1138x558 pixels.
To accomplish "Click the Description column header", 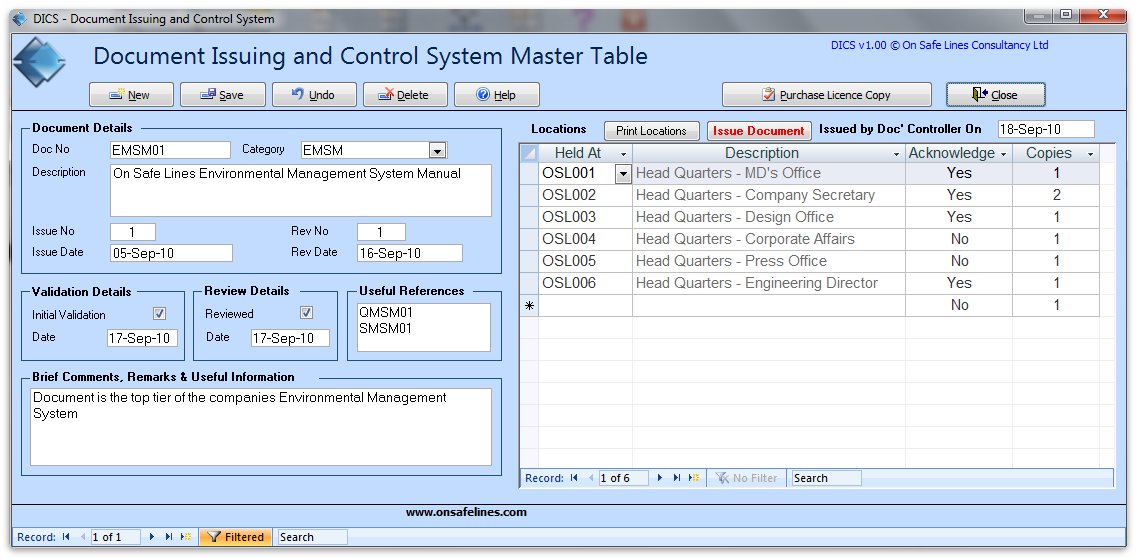I will tap(761, 154).
